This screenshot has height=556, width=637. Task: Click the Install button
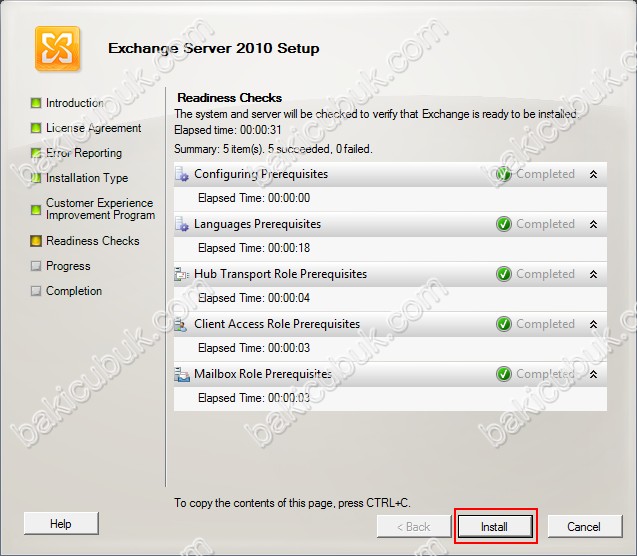coord(495,527)
